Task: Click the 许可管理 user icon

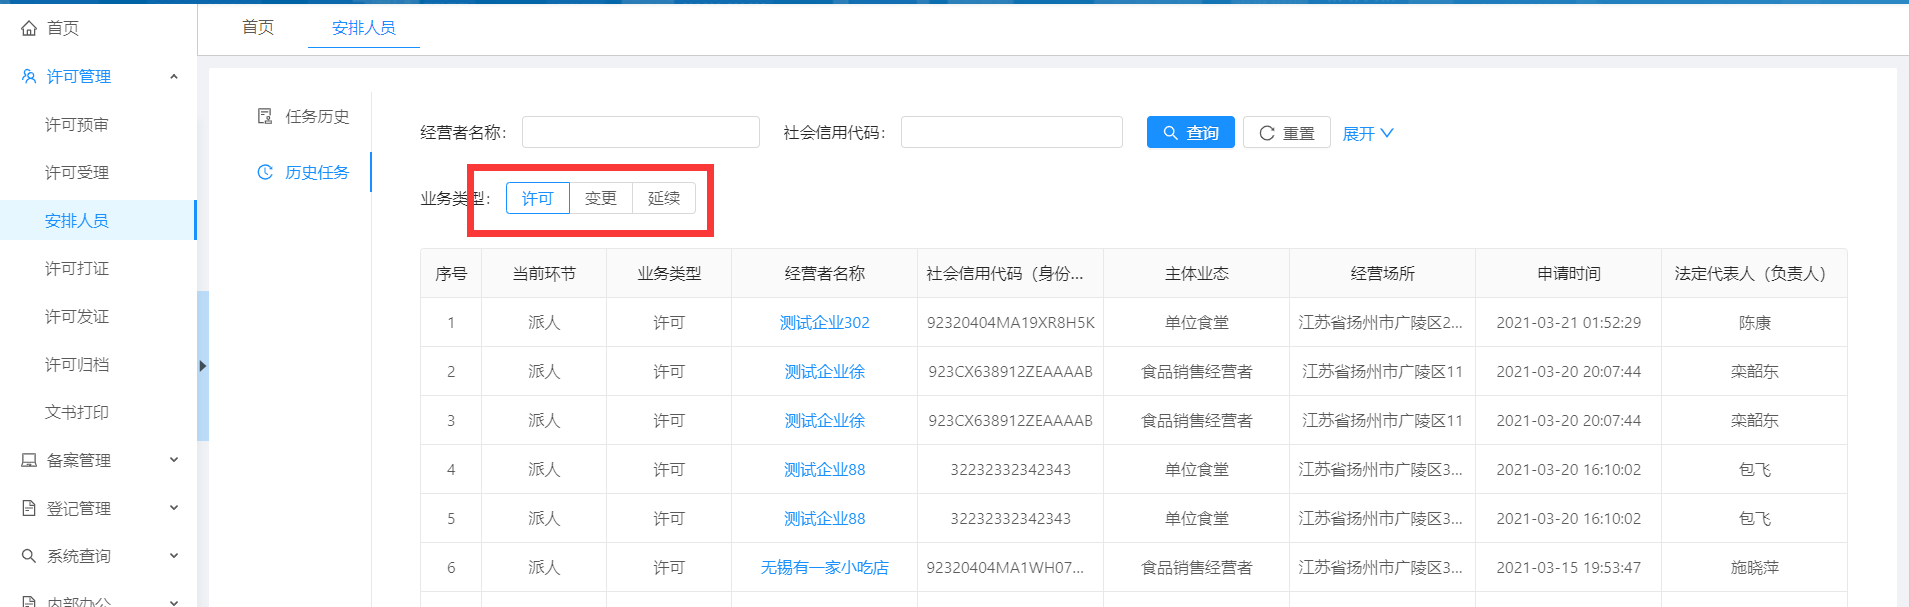Action: [x=29, y=76]
